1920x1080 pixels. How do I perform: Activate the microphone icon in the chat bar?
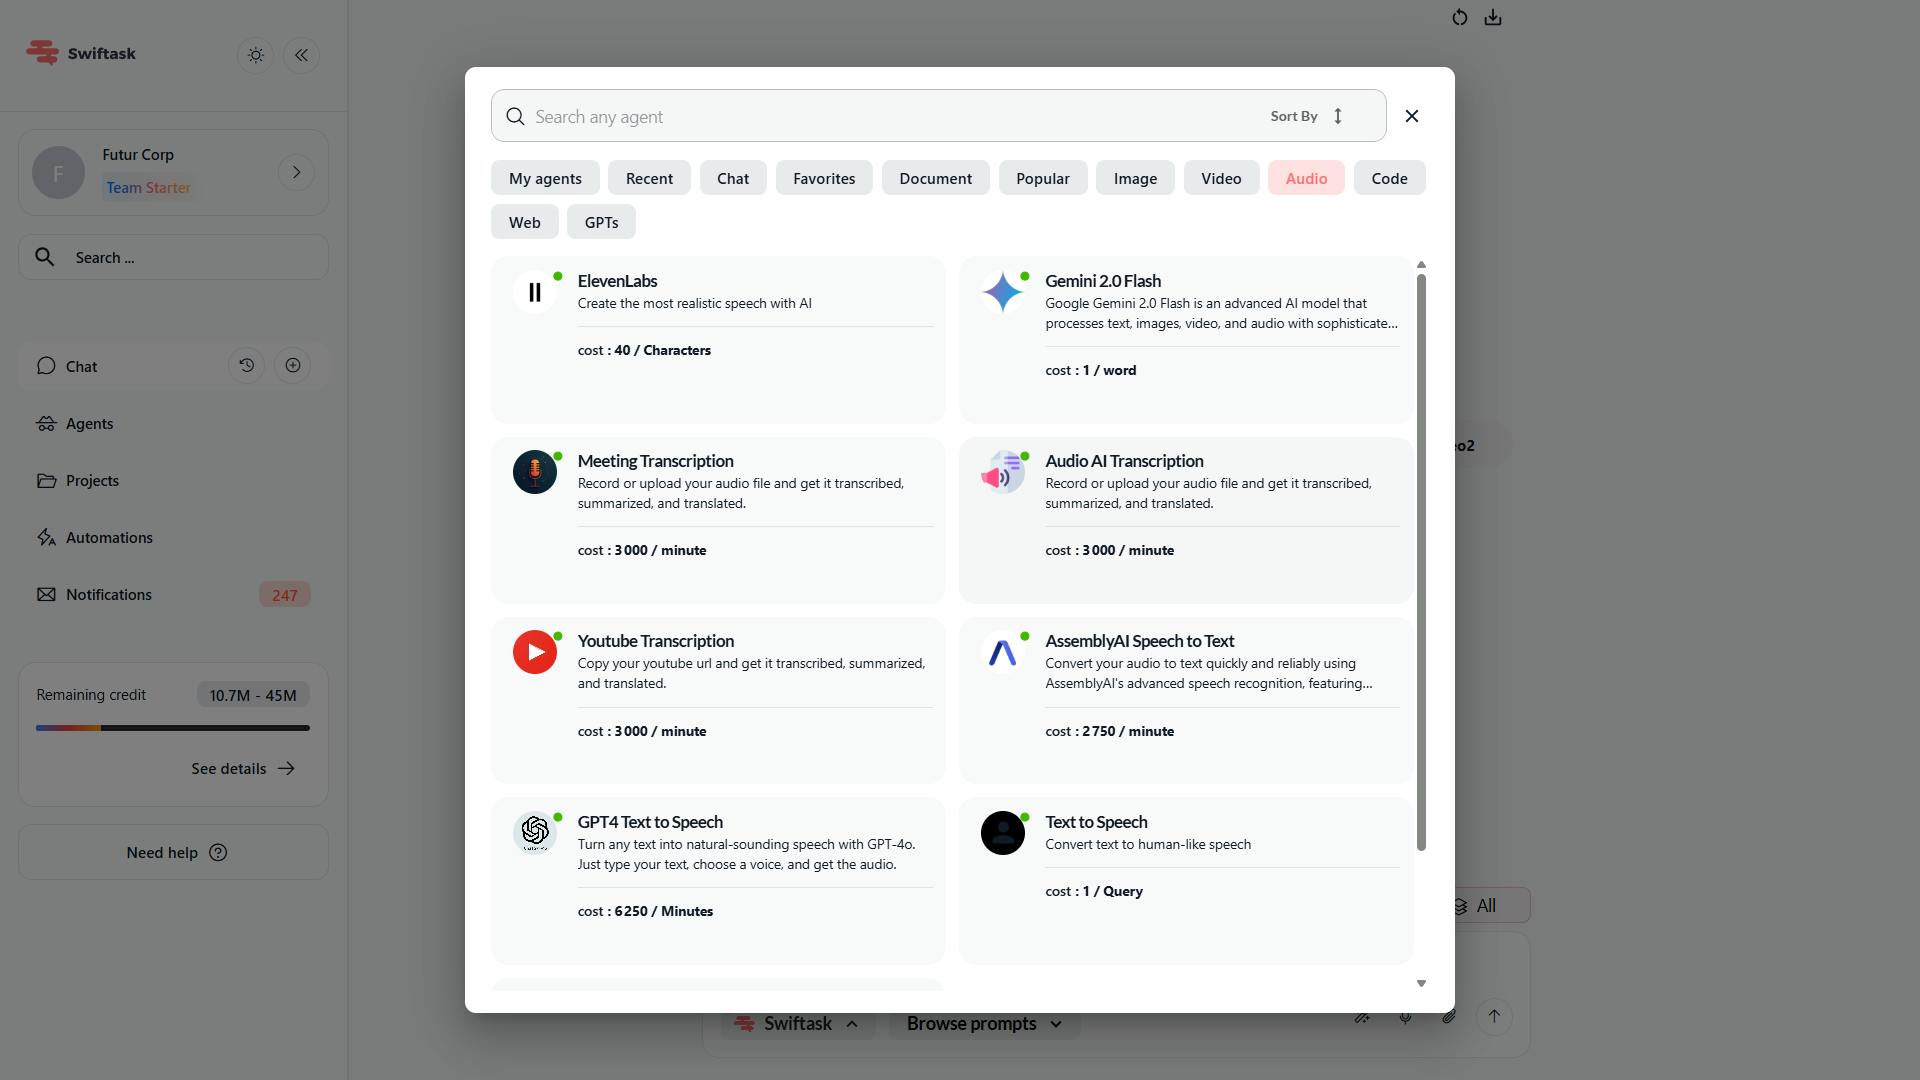[1405, 1017]
